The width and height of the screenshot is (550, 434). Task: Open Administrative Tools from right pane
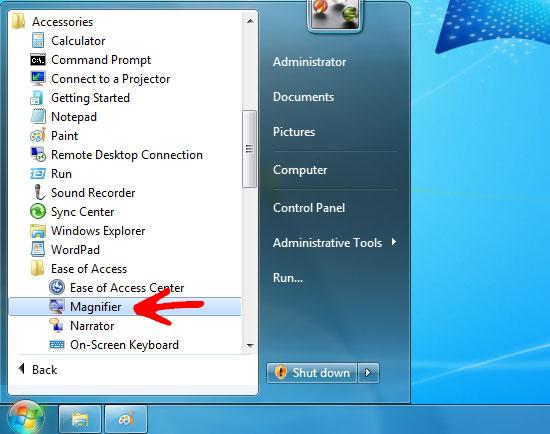click(x=327, y=242)
